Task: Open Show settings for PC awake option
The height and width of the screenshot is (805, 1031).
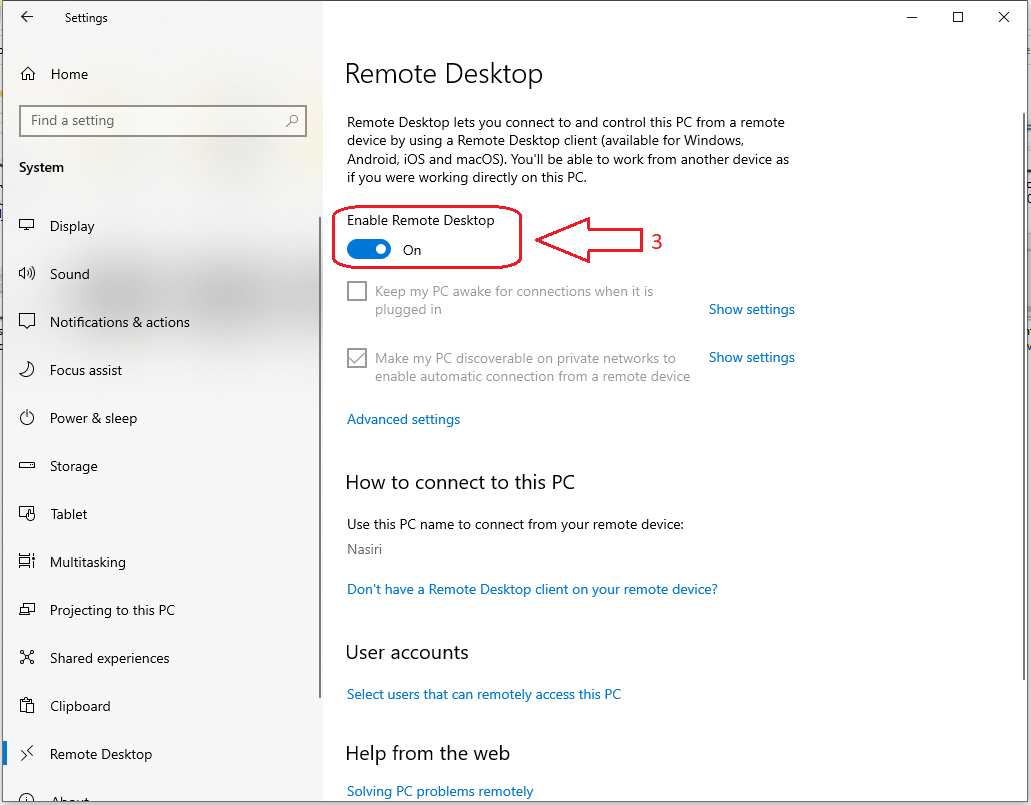Action: [751, 309]
